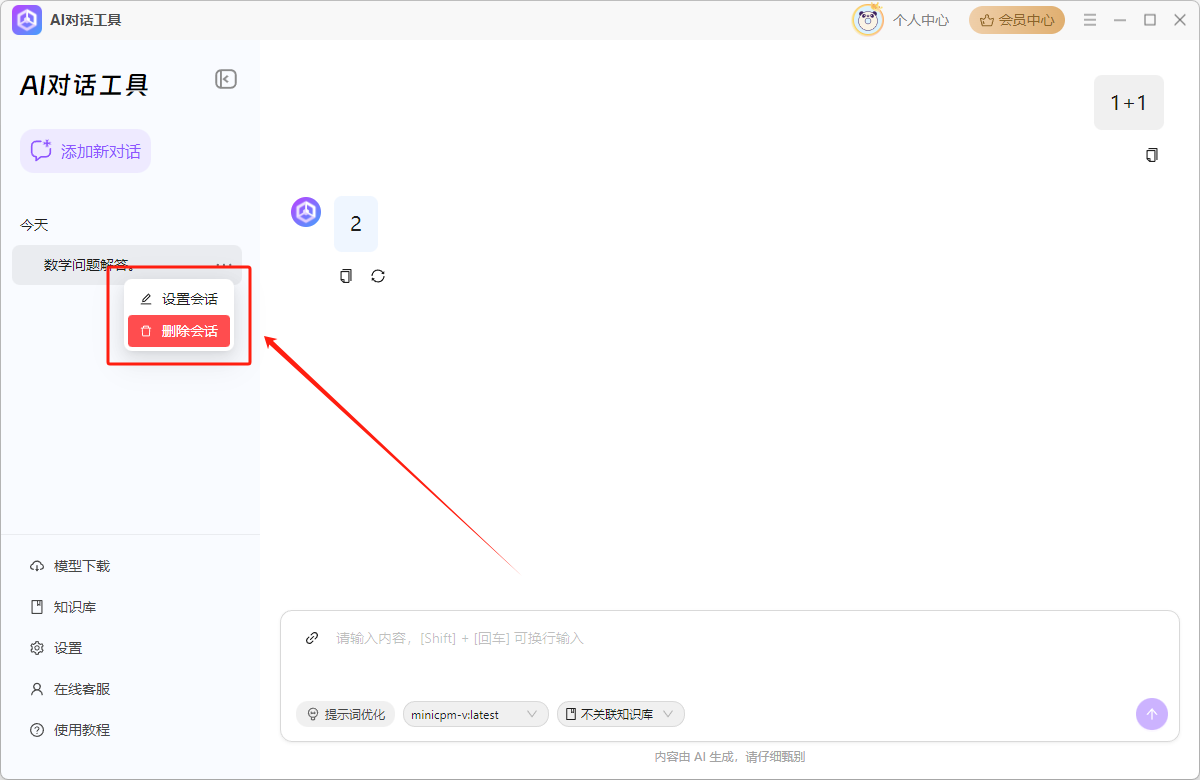Click the chevron on the knowledge base selector

pos(668,714)
